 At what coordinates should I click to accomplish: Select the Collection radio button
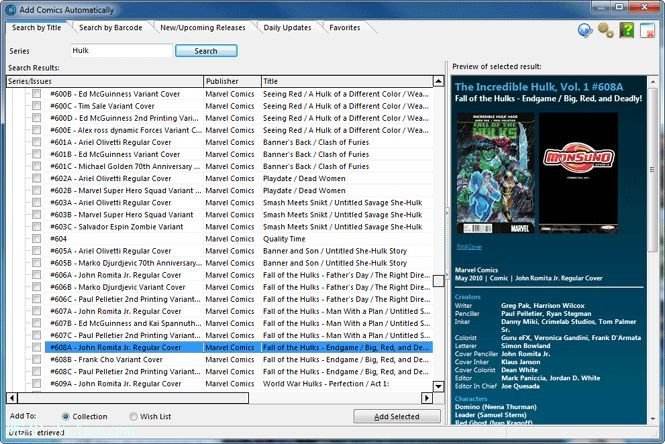[x=66, y=417]
